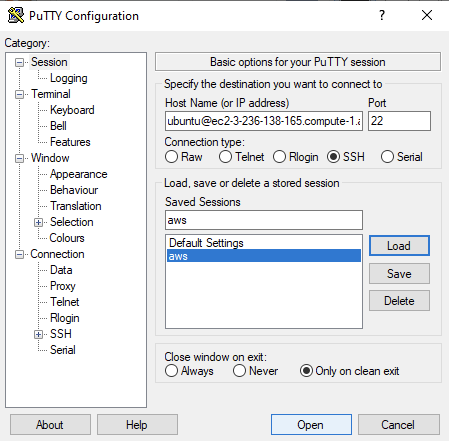
Task: Select the Telnet connection type radio button
Action: coord(225,157)
